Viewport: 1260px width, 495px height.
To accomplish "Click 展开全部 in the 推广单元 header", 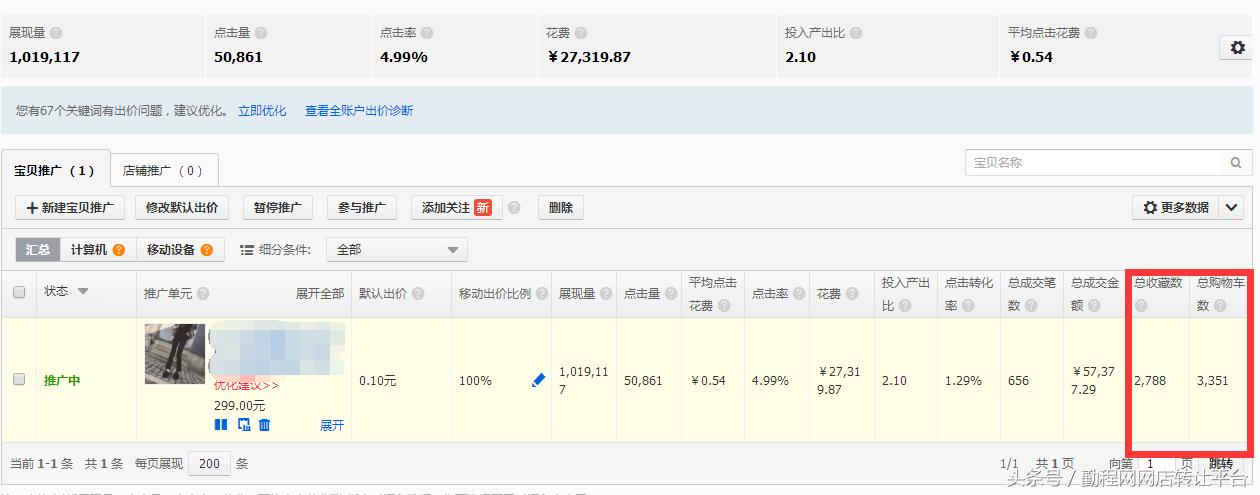I will point(319,294).
